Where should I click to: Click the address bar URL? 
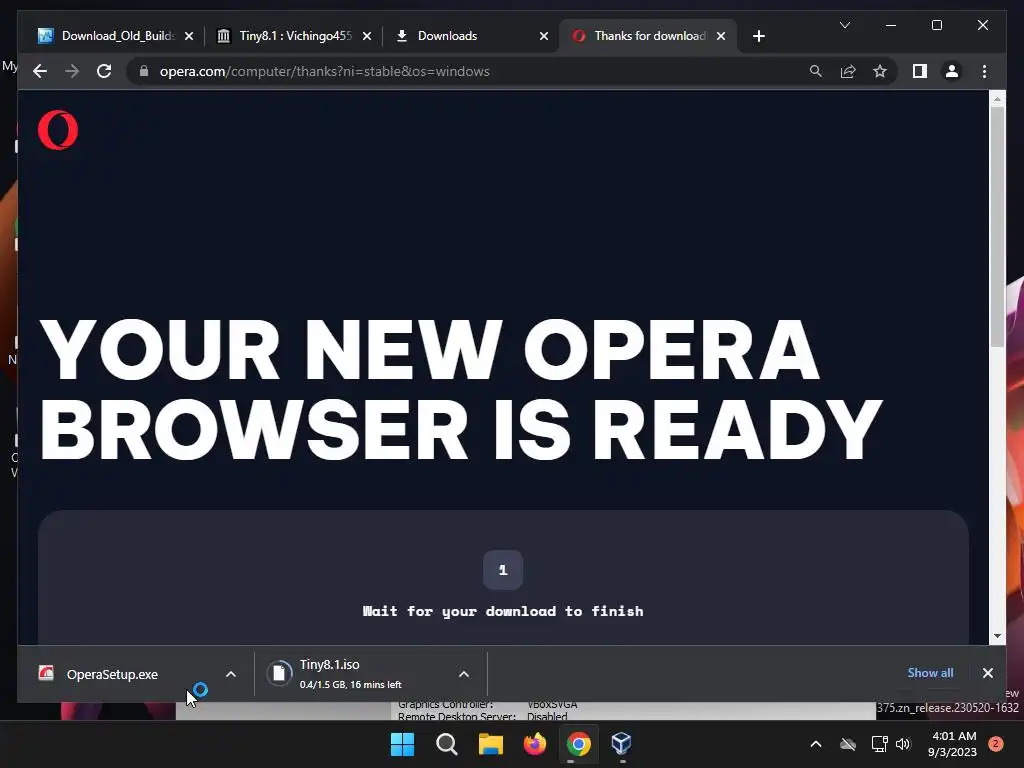point(325,71)
